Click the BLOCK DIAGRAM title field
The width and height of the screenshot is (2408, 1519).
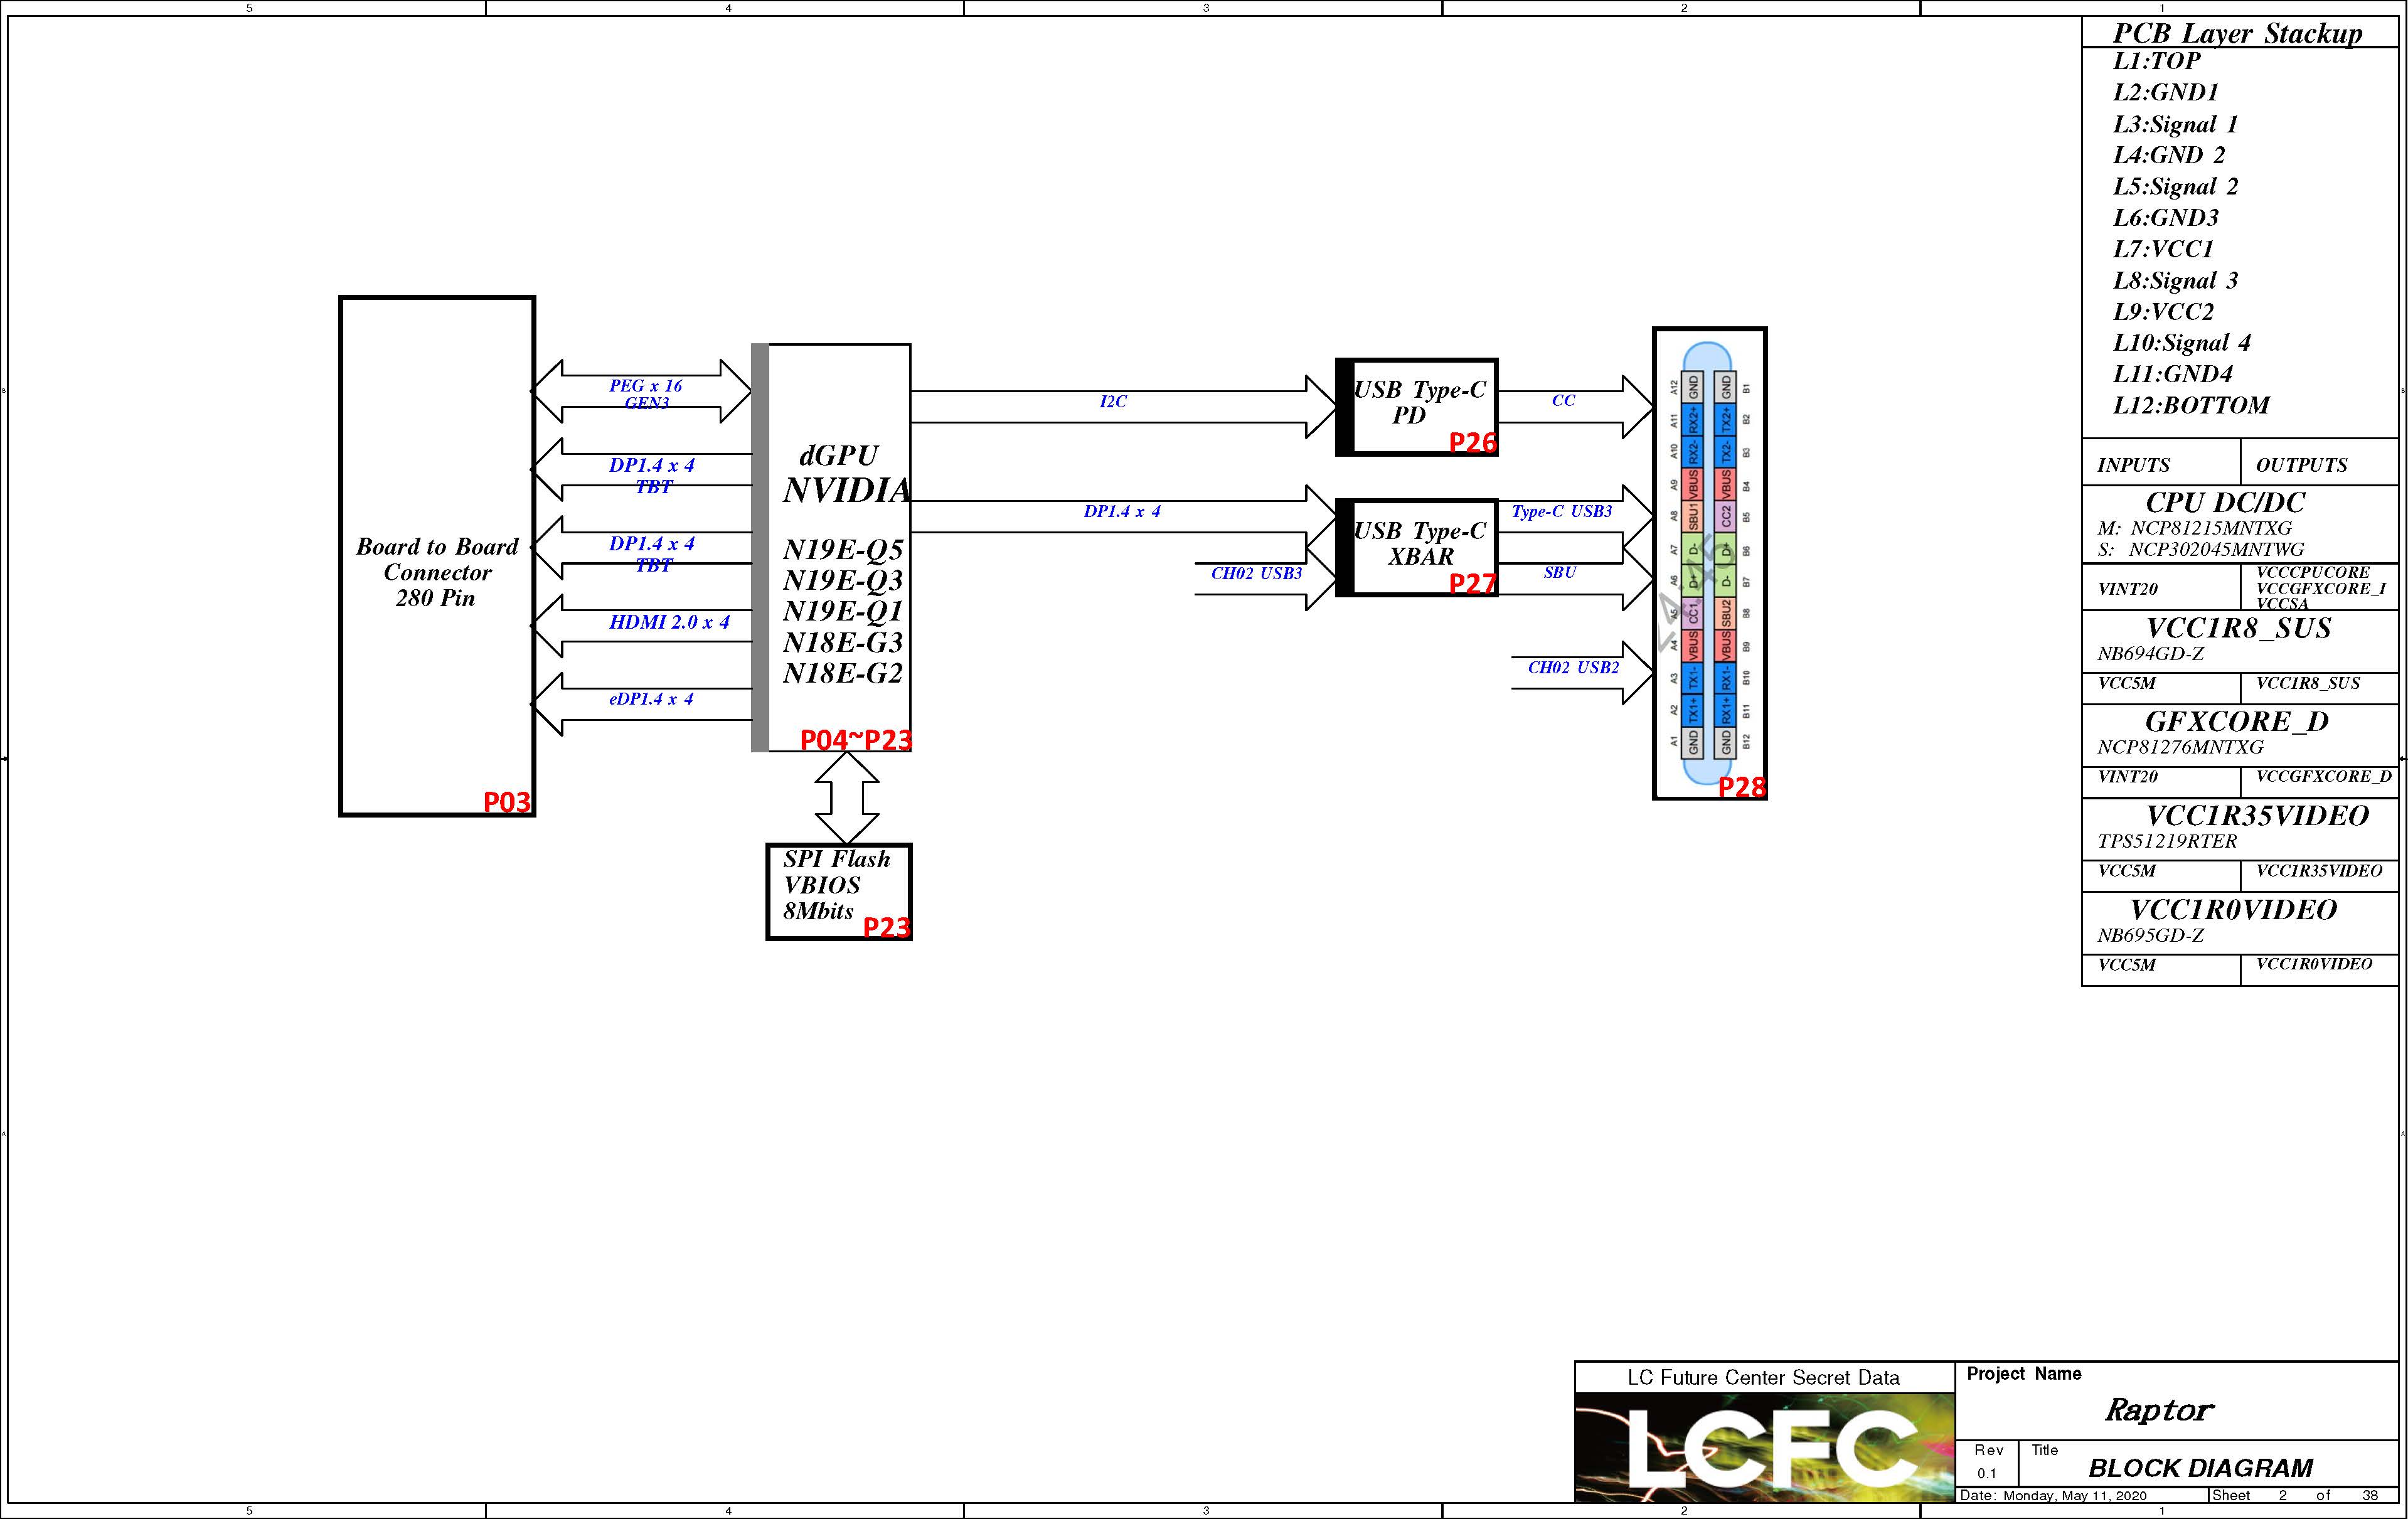2200,1467
